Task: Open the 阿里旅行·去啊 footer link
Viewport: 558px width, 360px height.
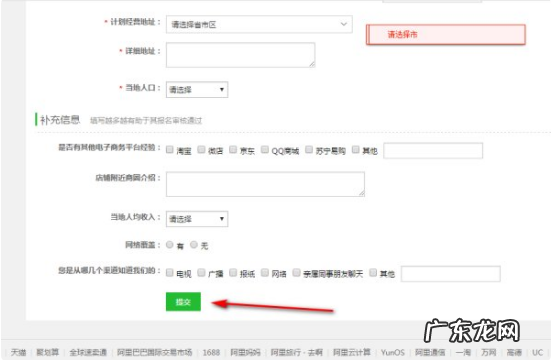Action: (296, 352)
